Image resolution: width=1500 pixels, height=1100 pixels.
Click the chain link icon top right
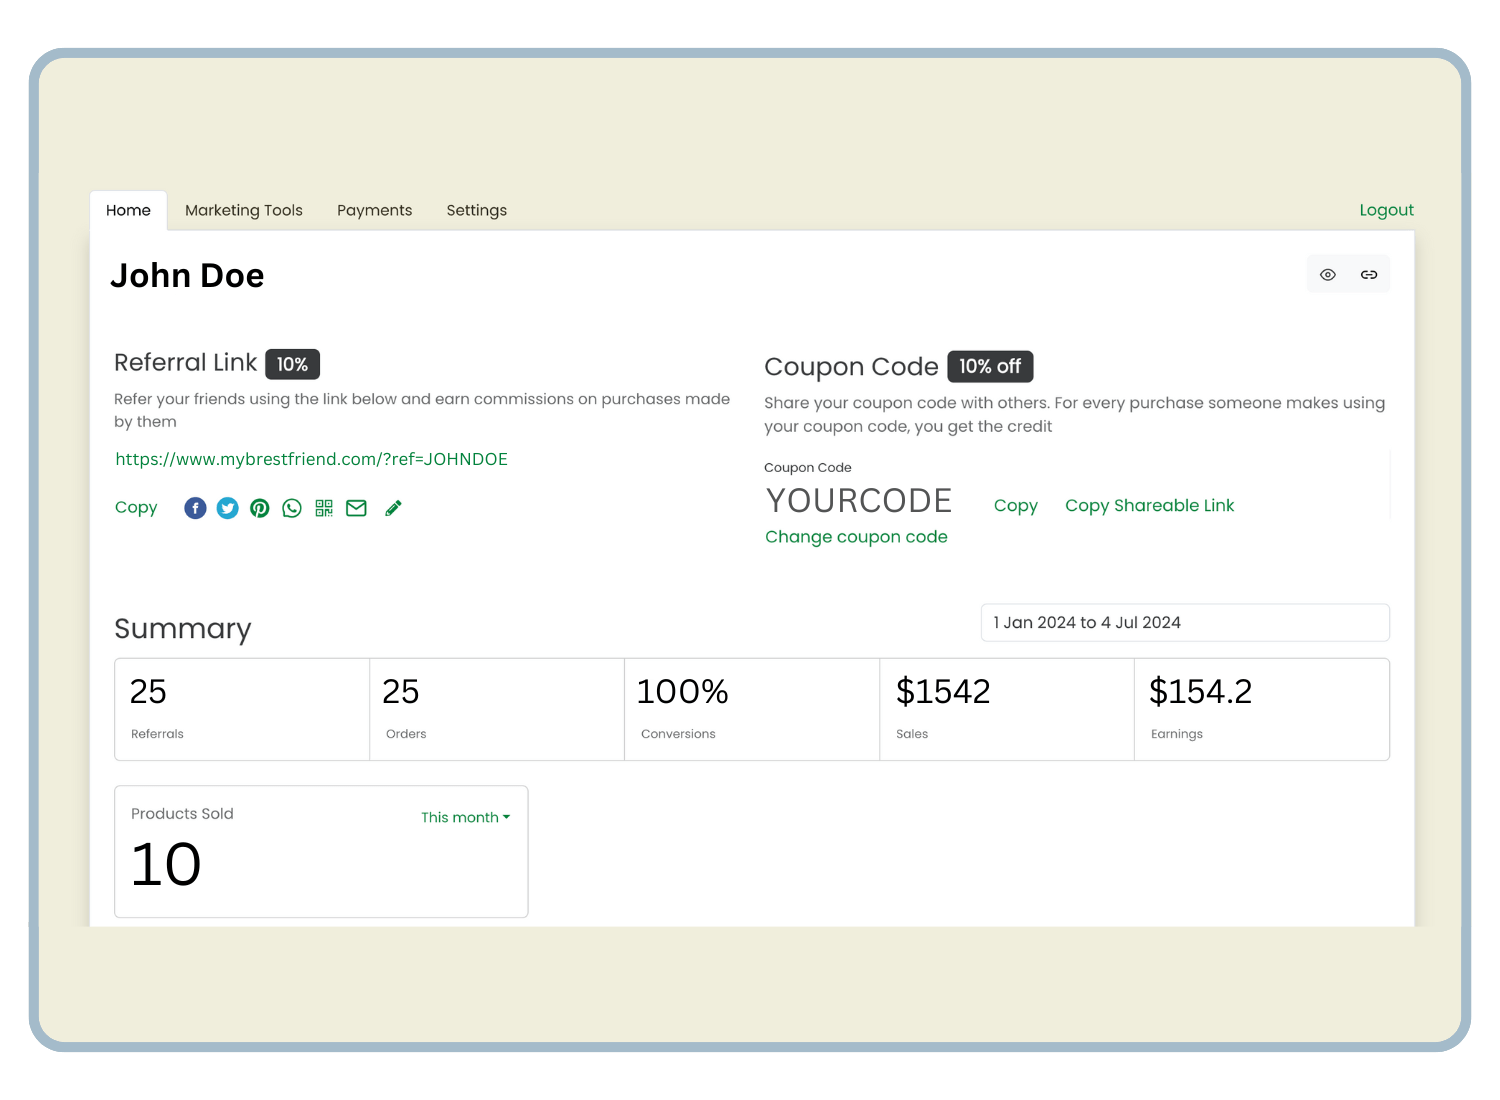[x=1369, y=275]
